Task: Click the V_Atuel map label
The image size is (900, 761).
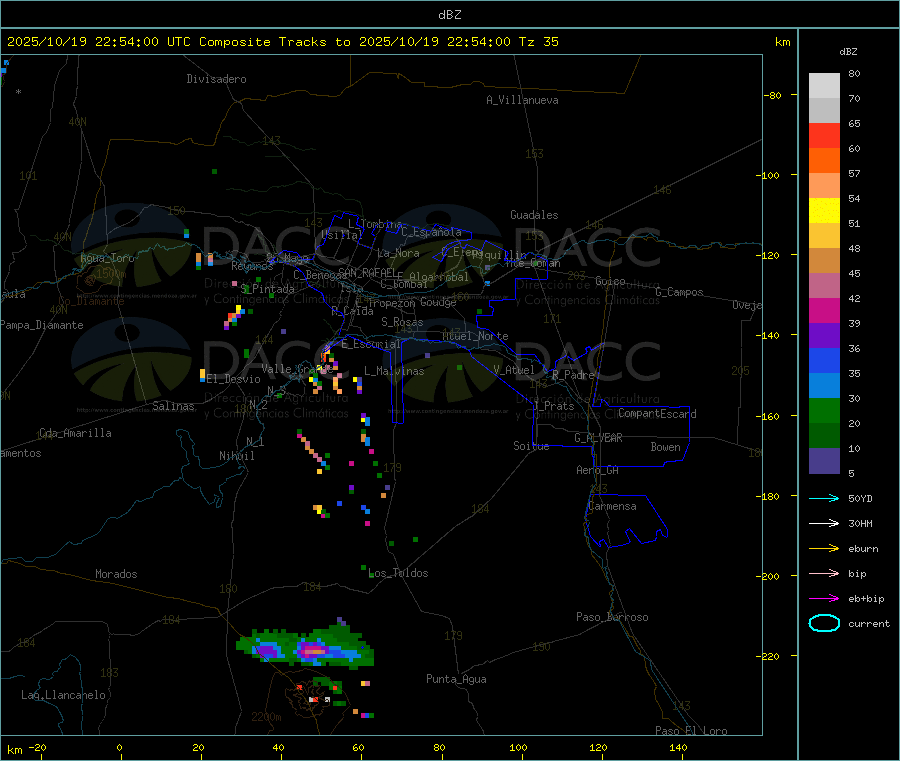Action: click(514, 370)
